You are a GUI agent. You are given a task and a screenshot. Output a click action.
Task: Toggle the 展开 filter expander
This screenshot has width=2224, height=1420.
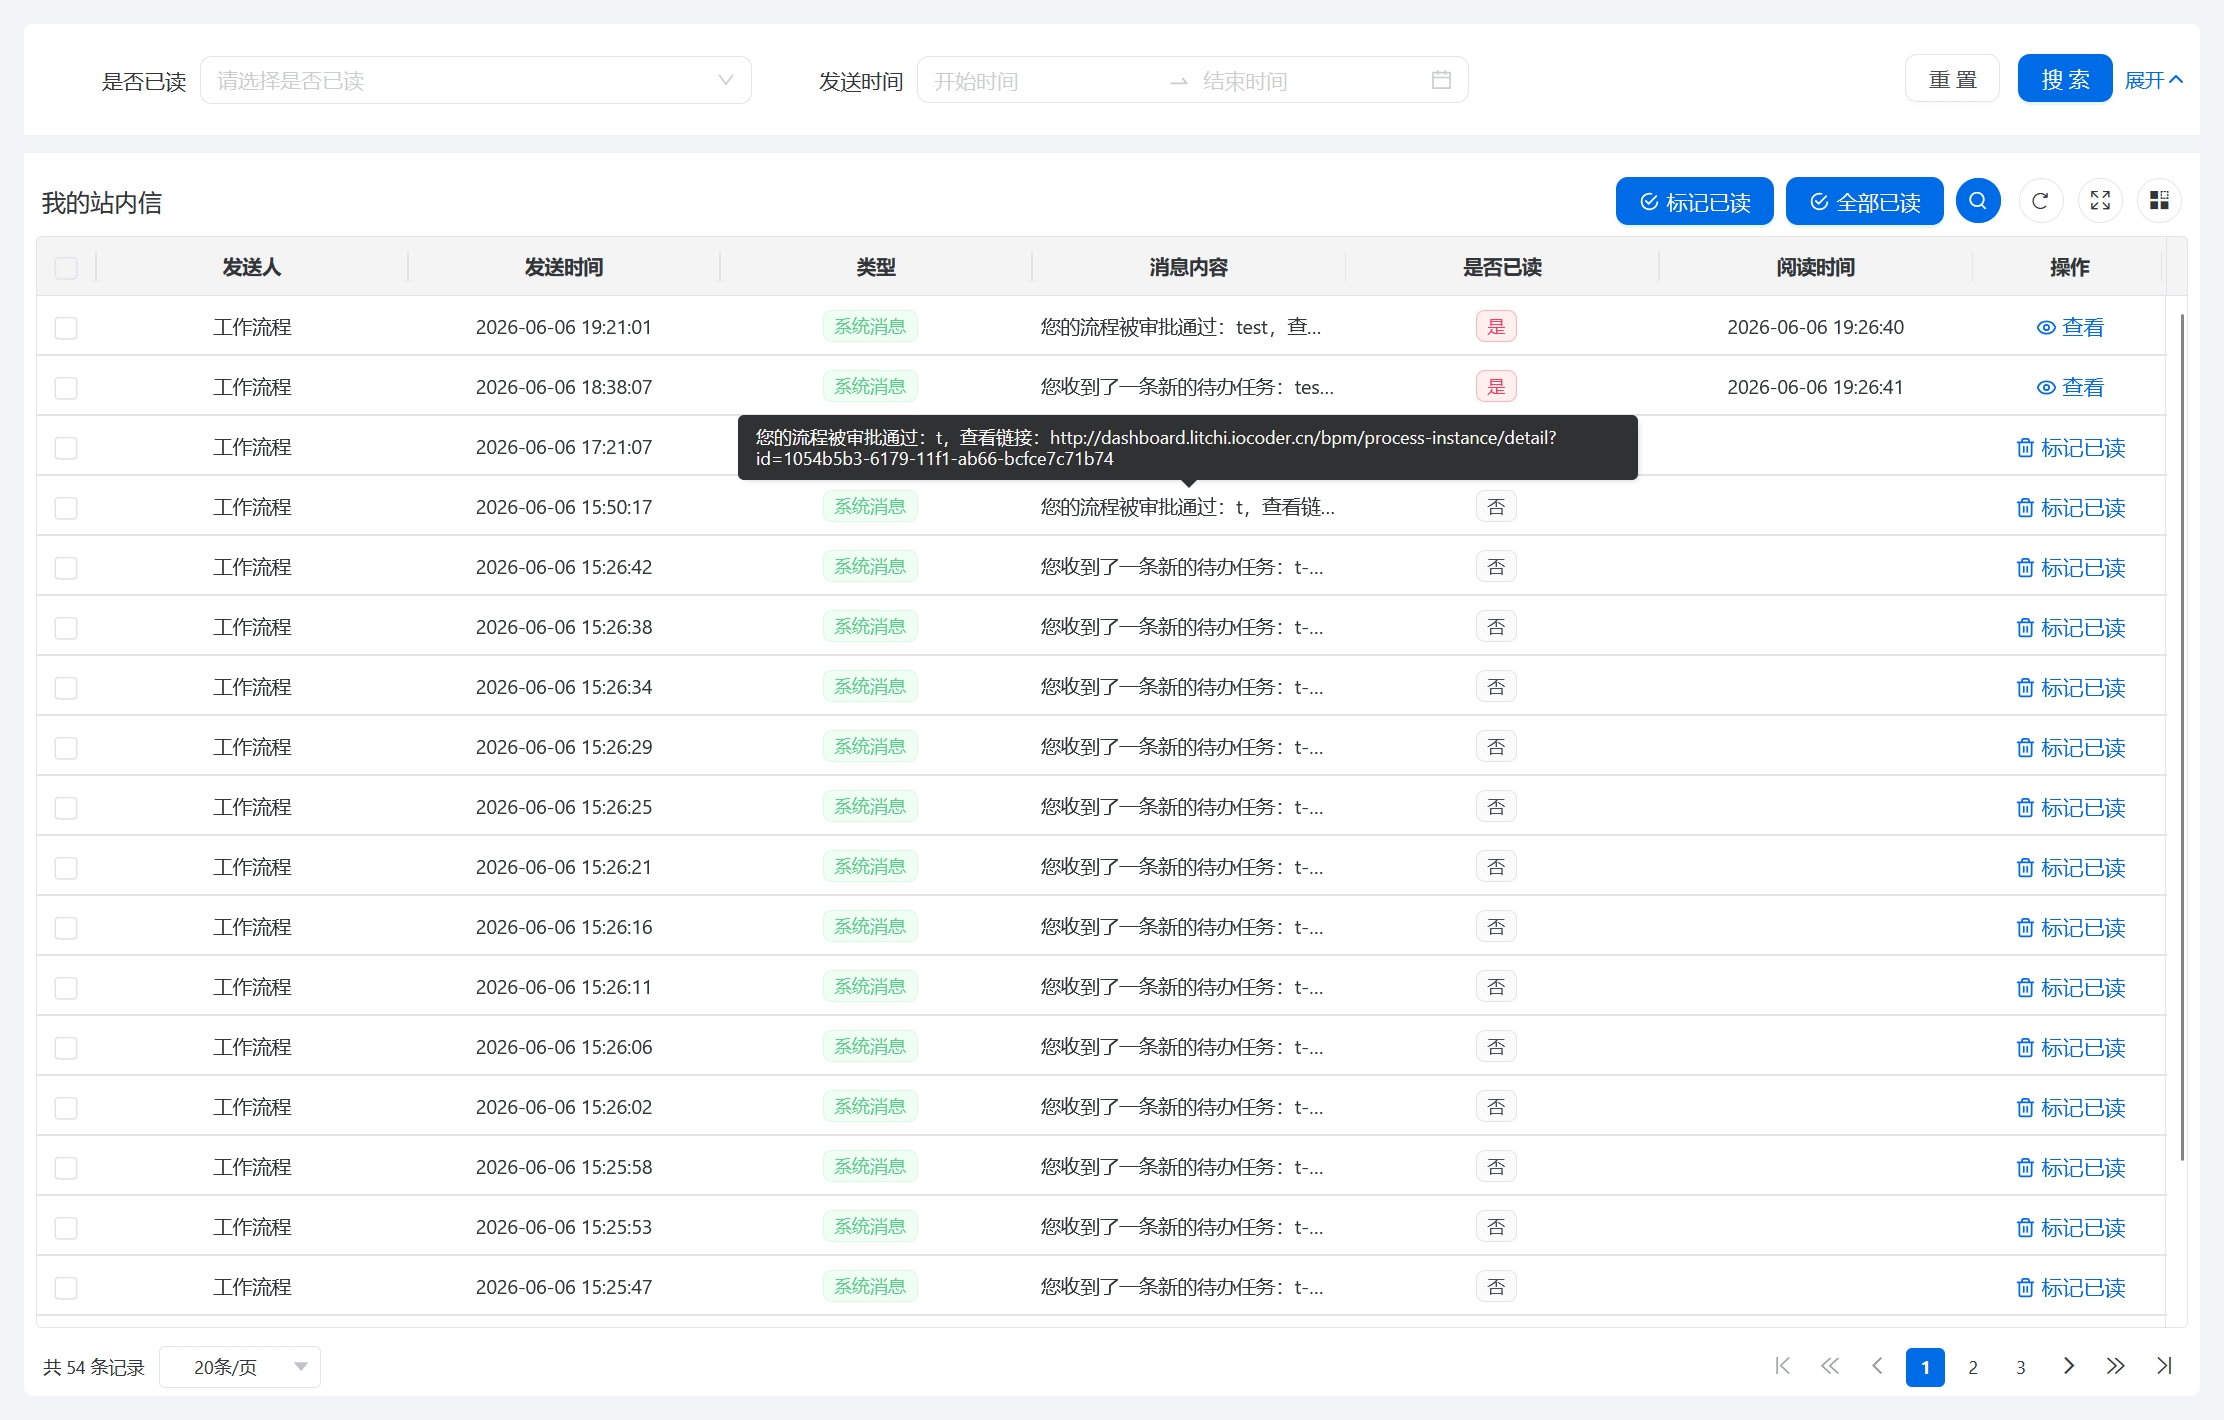(x=2153, y=80)
